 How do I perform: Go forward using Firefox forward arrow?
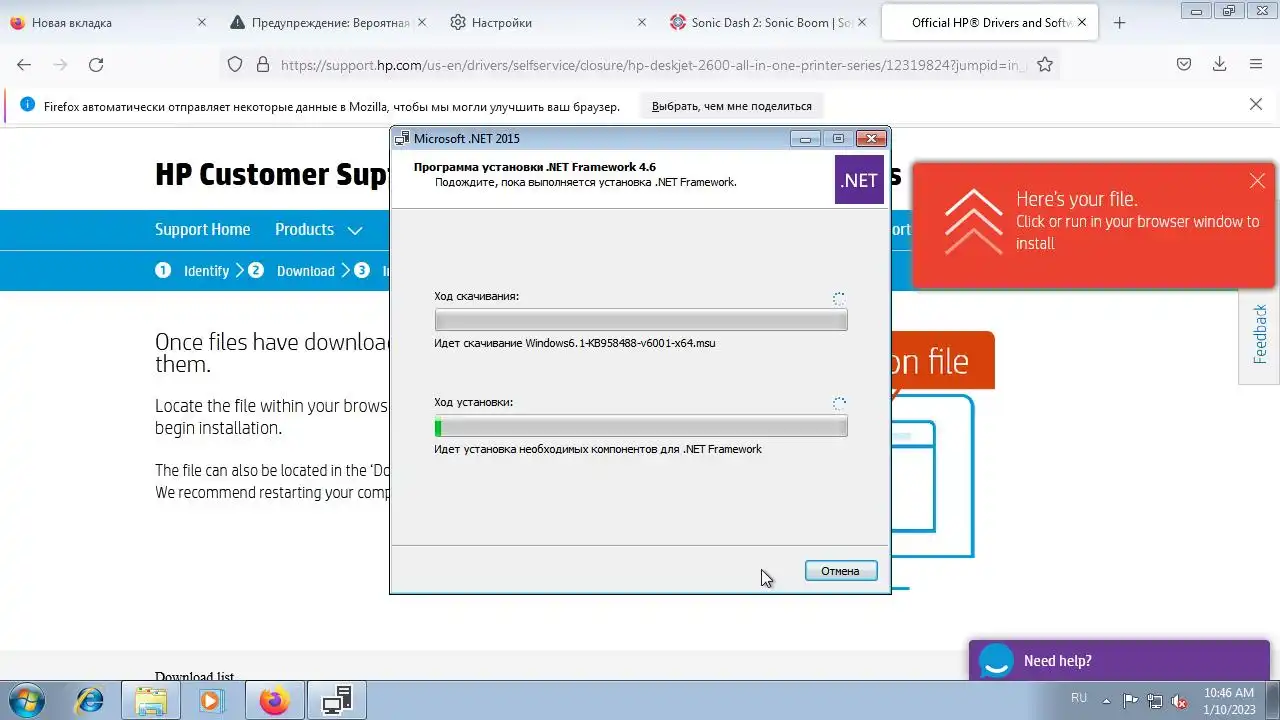click(x=60, y=64)
